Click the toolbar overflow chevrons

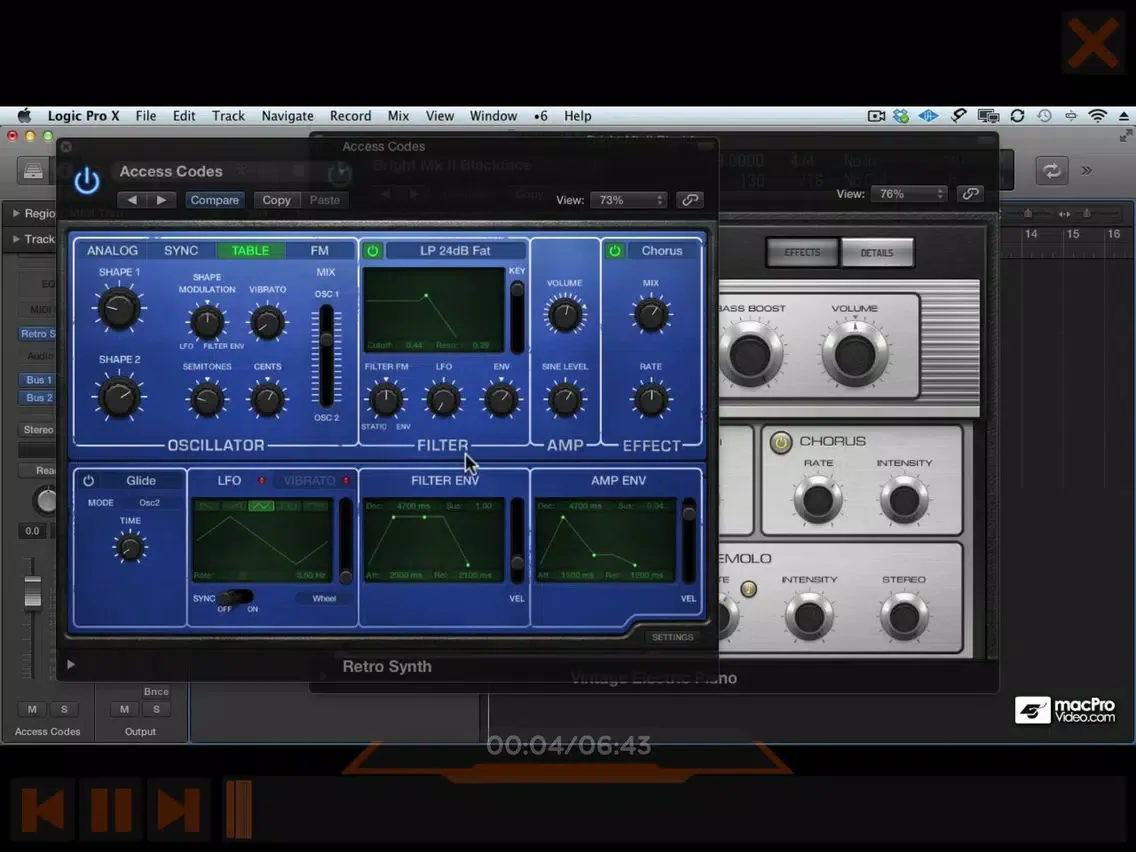coord(1087,171)
